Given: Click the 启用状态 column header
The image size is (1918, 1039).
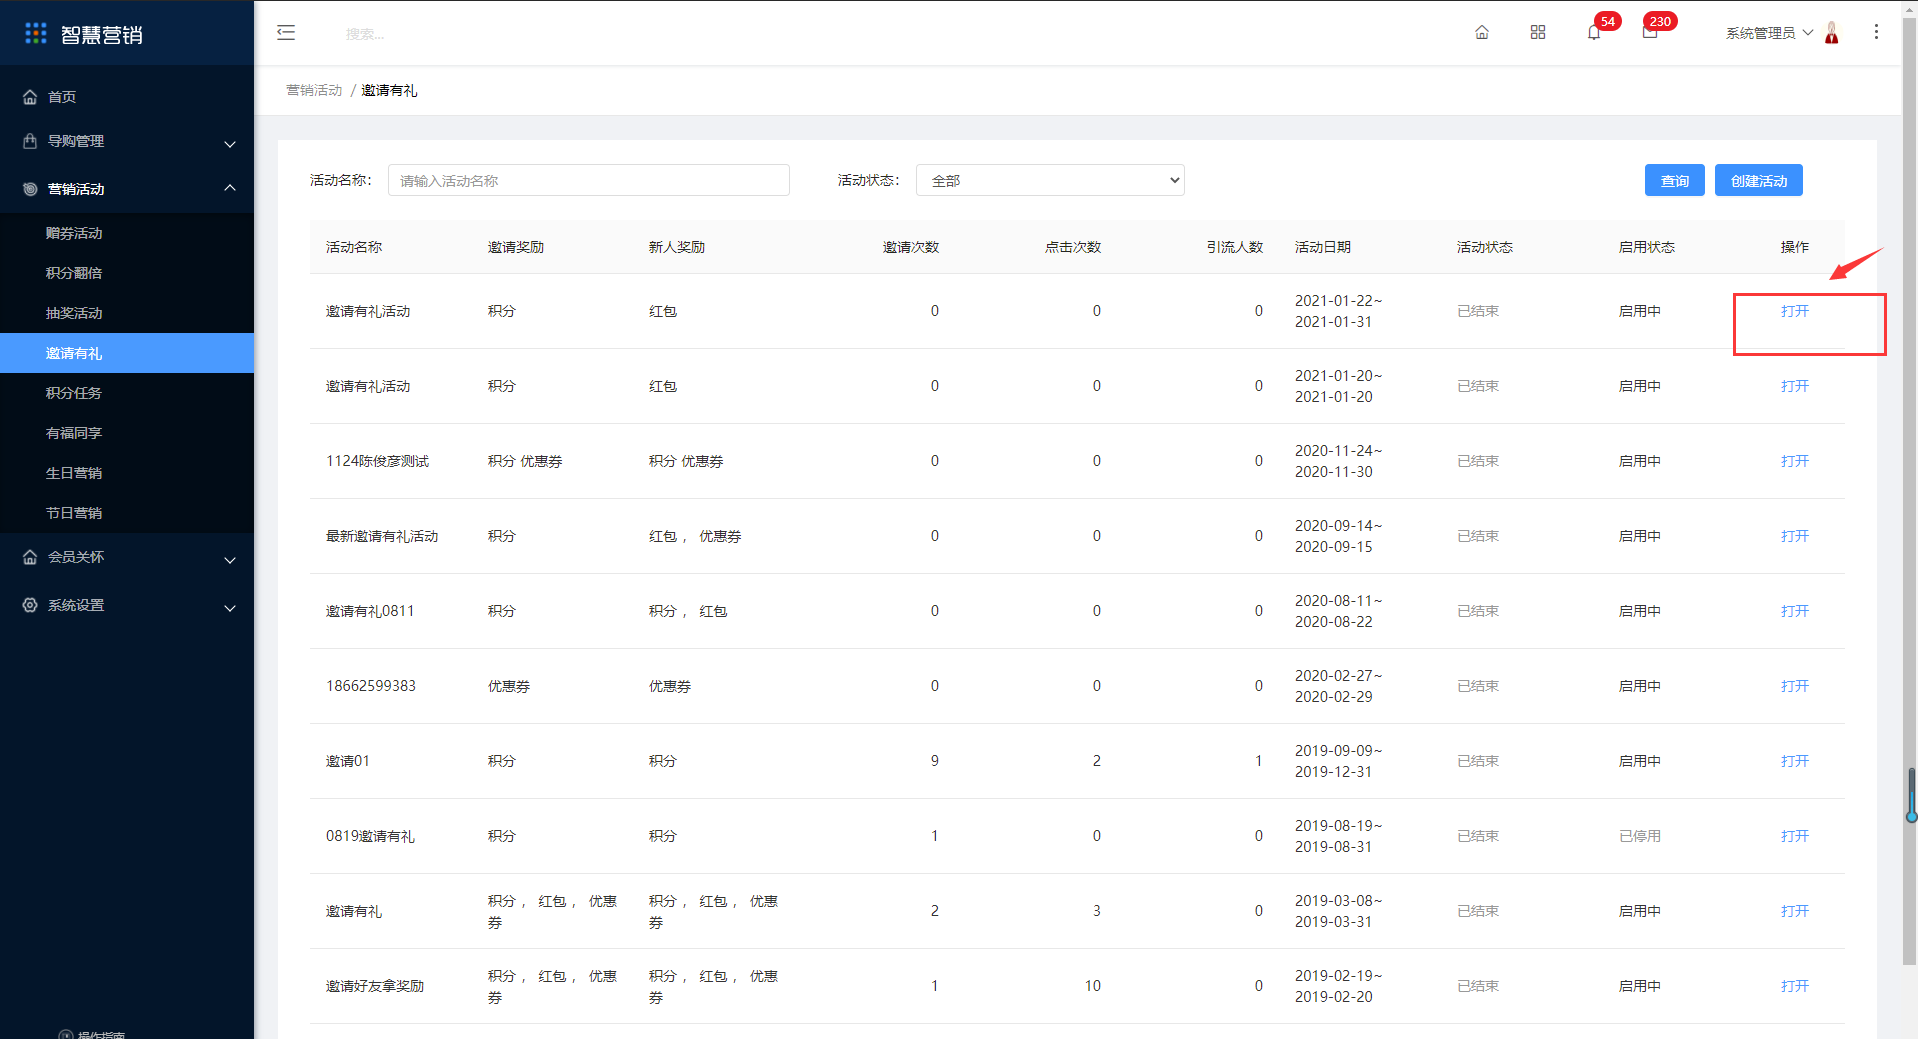Looking at the screenshot, I should tap(1647, 247).
